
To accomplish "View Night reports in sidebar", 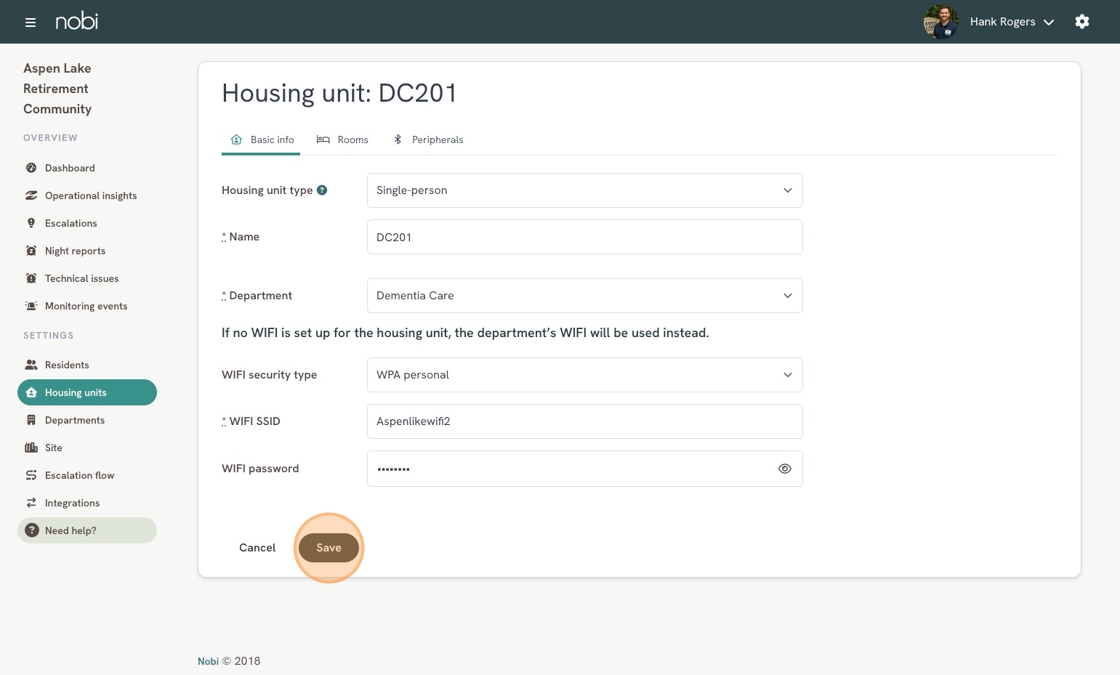I will pyautogui.click(x=74, y=251).
